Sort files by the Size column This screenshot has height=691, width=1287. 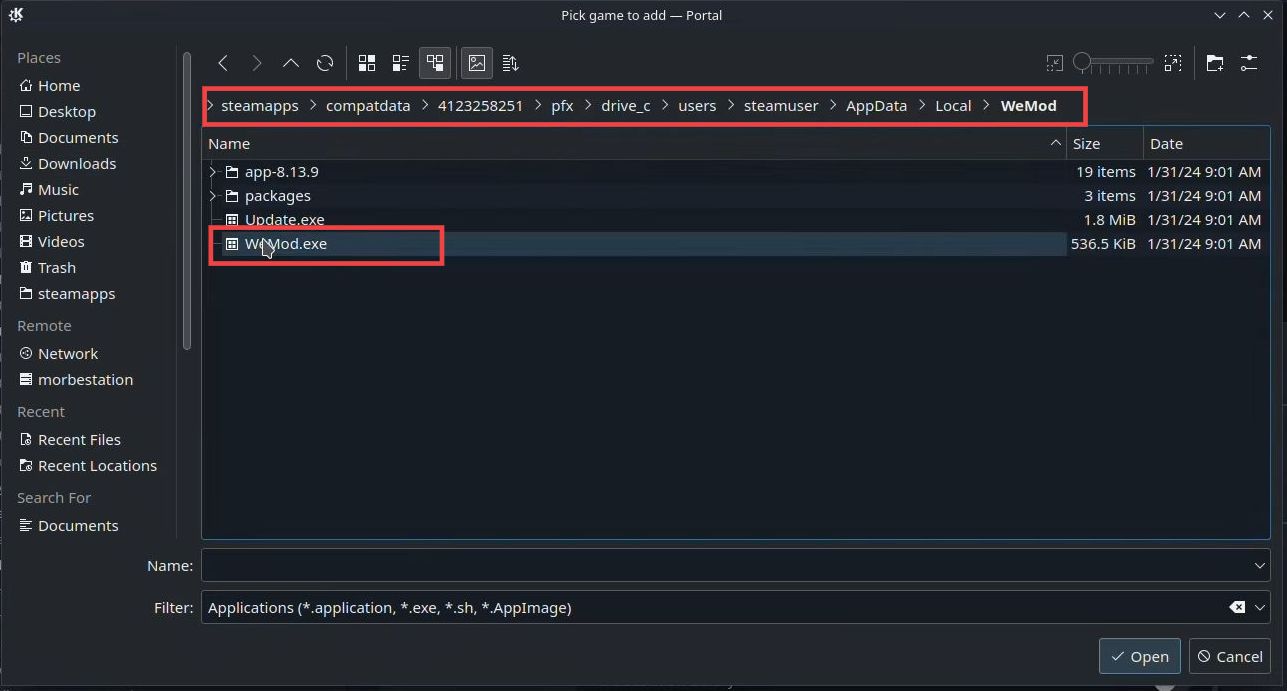pyautogui.click(x=1104, y=144)
